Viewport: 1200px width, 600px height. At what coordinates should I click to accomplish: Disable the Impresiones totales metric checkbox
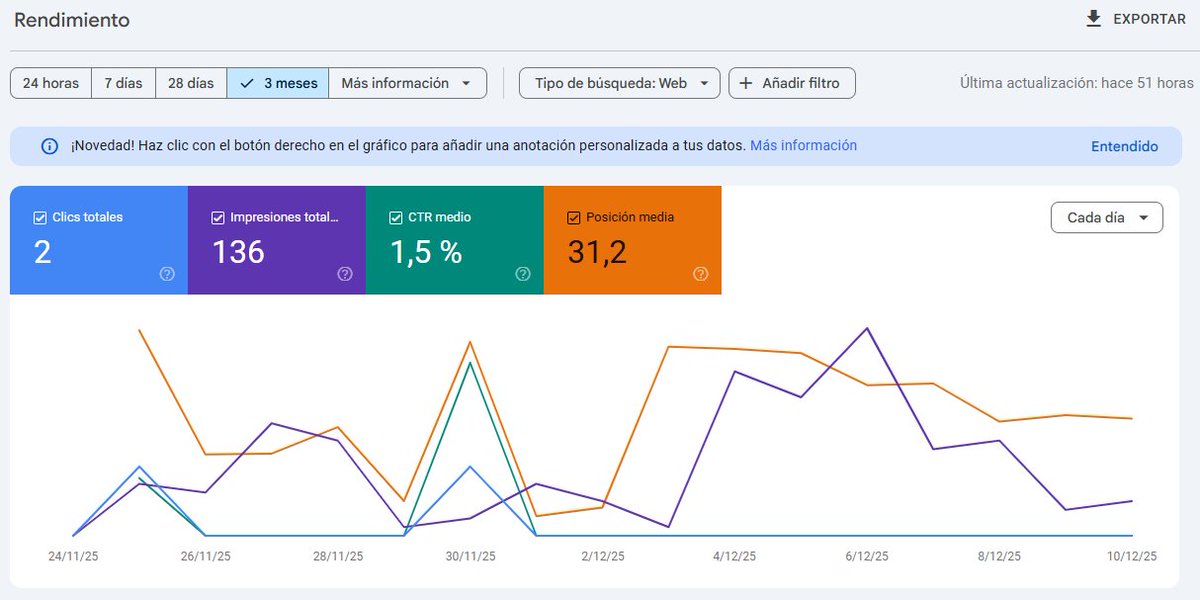tap(216, 216)
